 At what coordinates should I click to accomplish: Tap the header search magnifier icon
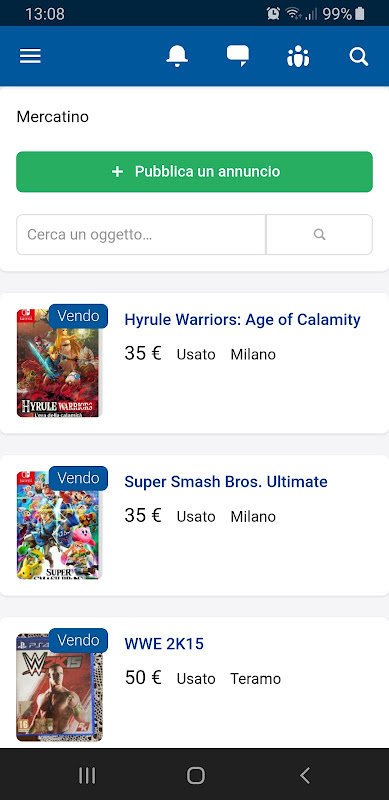pyautogui.click(x=359, y=56)
